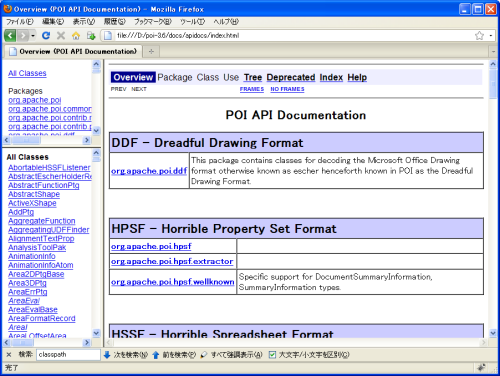
Task: Click classes frame scroll up arrow
Action: coord(96,153)
